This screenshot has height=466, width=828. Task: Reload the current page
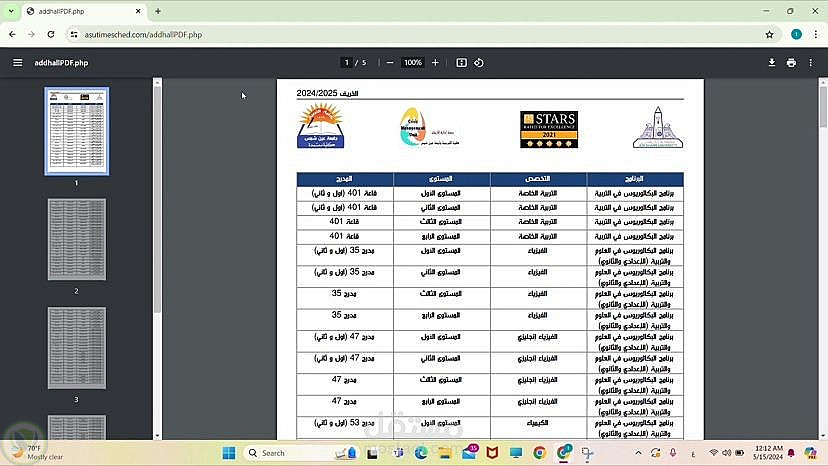point(51,35)
